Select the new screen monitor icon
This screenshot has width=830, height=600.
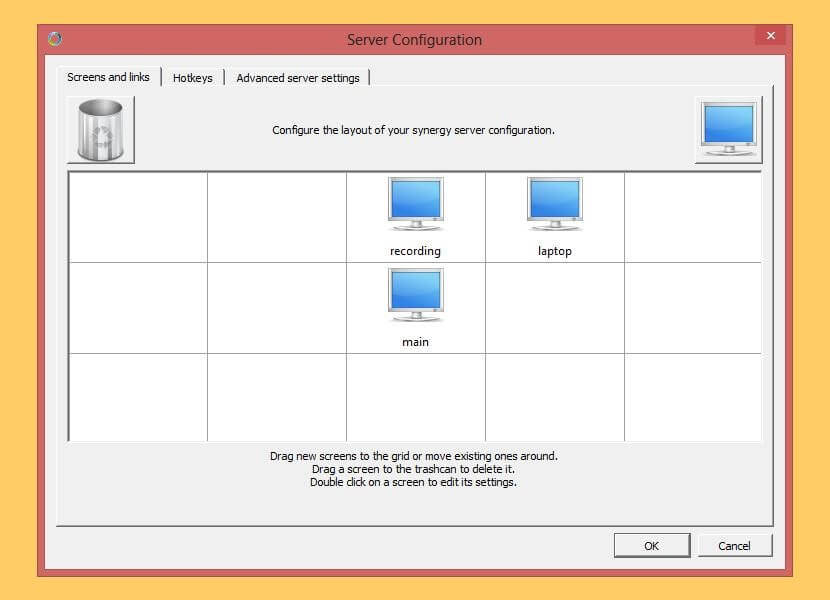pyautogui.click(x=728, y=130)
